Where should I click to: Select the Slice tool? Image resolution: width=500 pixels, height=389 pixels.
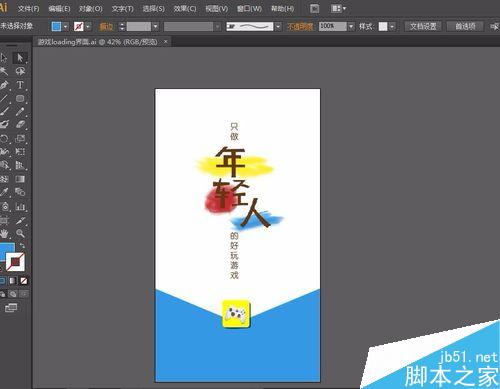coord(20,220)
